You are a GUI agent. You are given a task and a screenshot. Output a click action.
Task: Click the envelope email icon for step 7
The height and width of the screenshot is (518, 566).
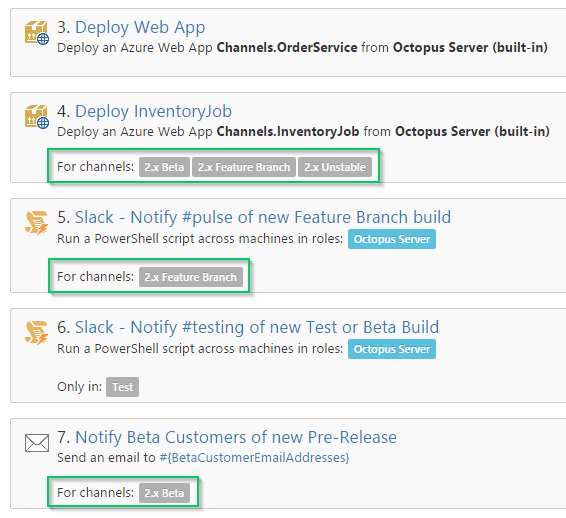click(37, 443)
